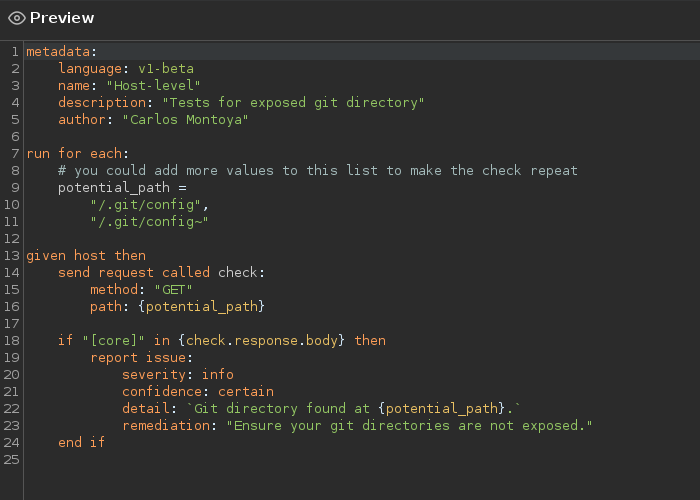Click the Preview eye icon
This screenshot has height=500, width=700.
(x=17, y=18)
